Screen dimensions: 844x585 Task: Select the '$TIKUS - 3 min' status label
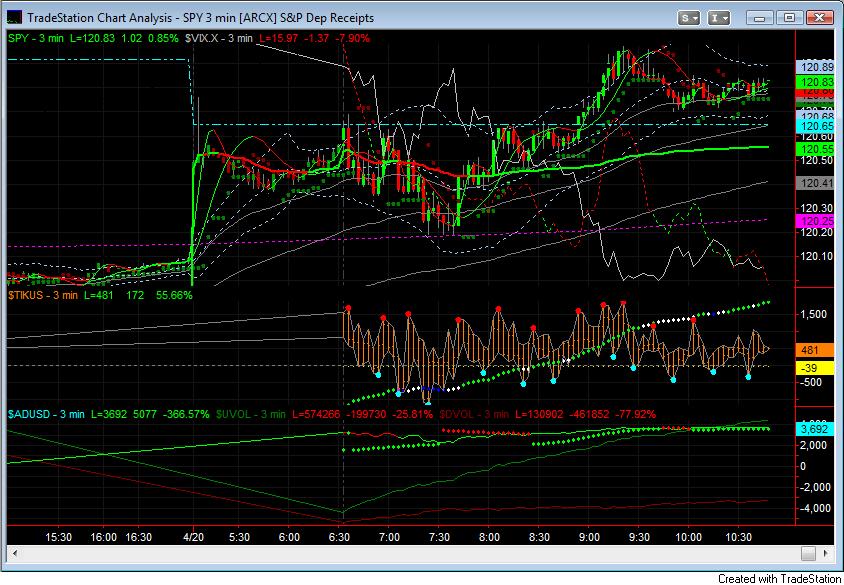point(43,295)
